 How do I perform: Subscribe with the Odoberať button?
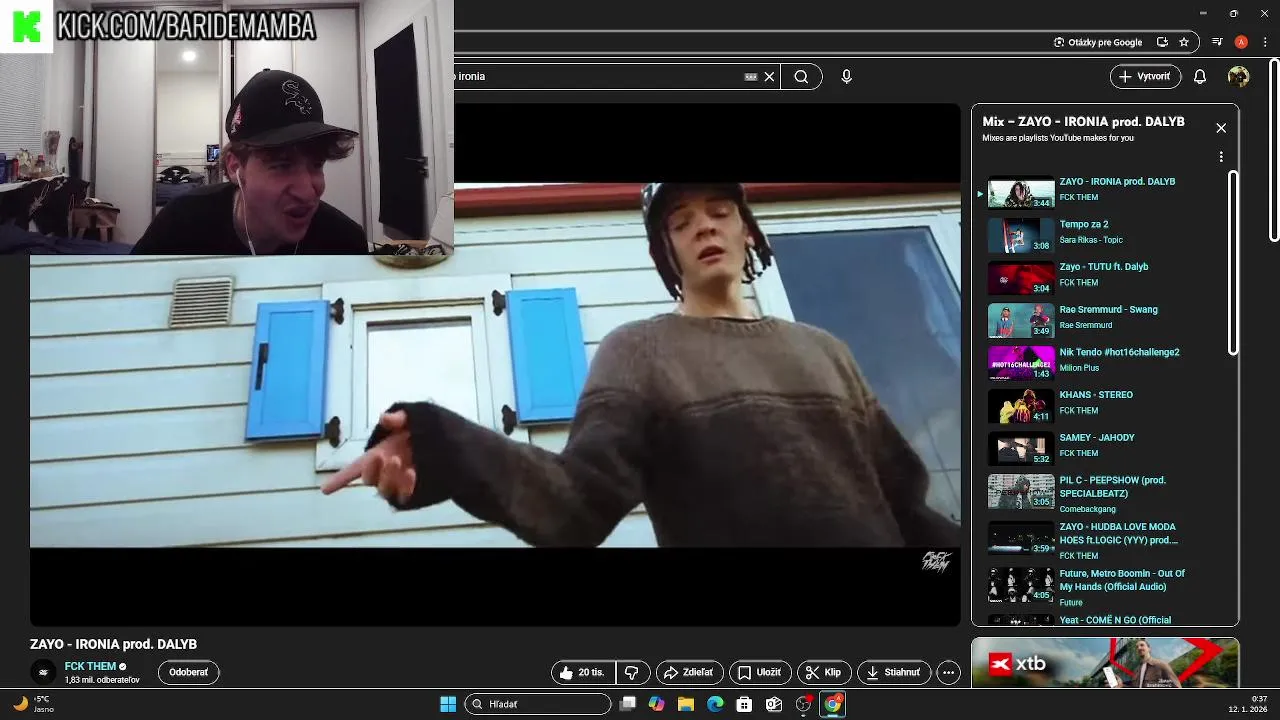point(188,673)
